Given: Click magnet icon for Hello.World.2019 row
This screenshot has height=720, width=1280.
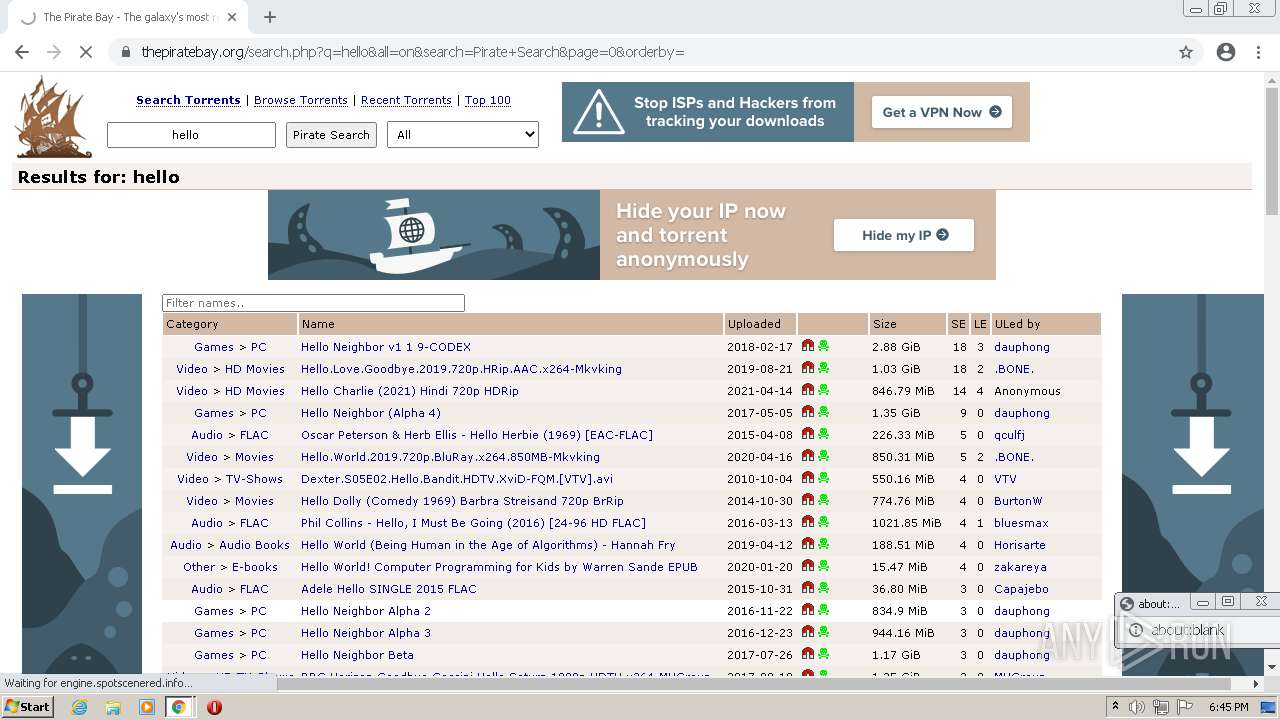Looking at the screenshot, I should point(808,456).
